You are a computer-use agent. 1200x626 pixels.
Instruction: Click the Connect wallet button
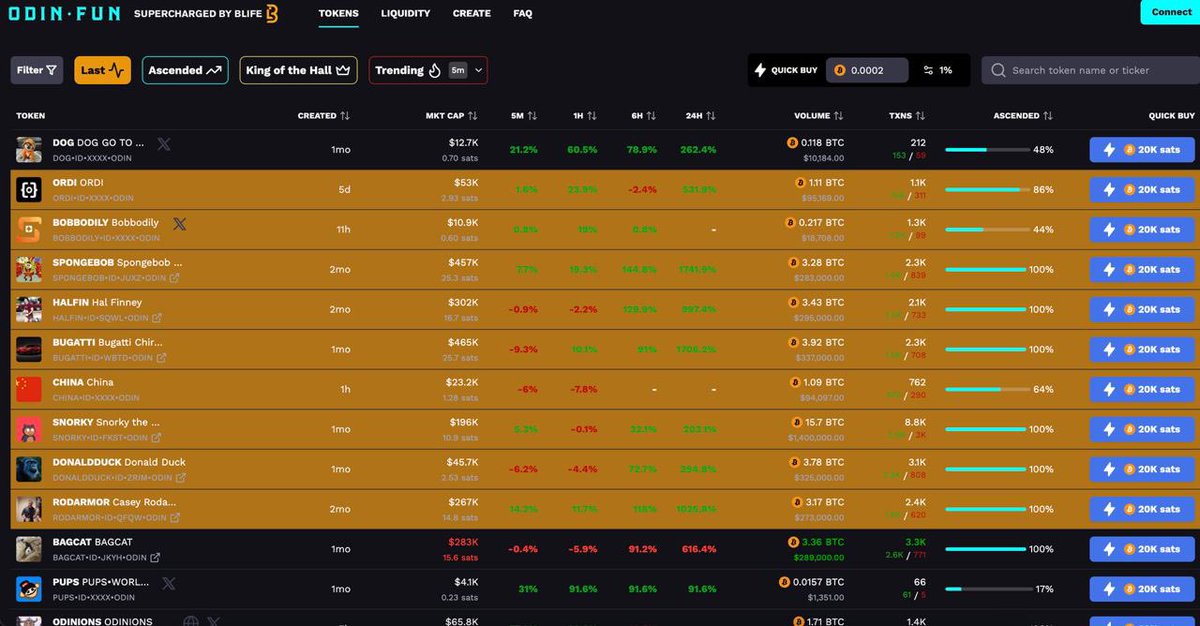tap(1170, 12)
